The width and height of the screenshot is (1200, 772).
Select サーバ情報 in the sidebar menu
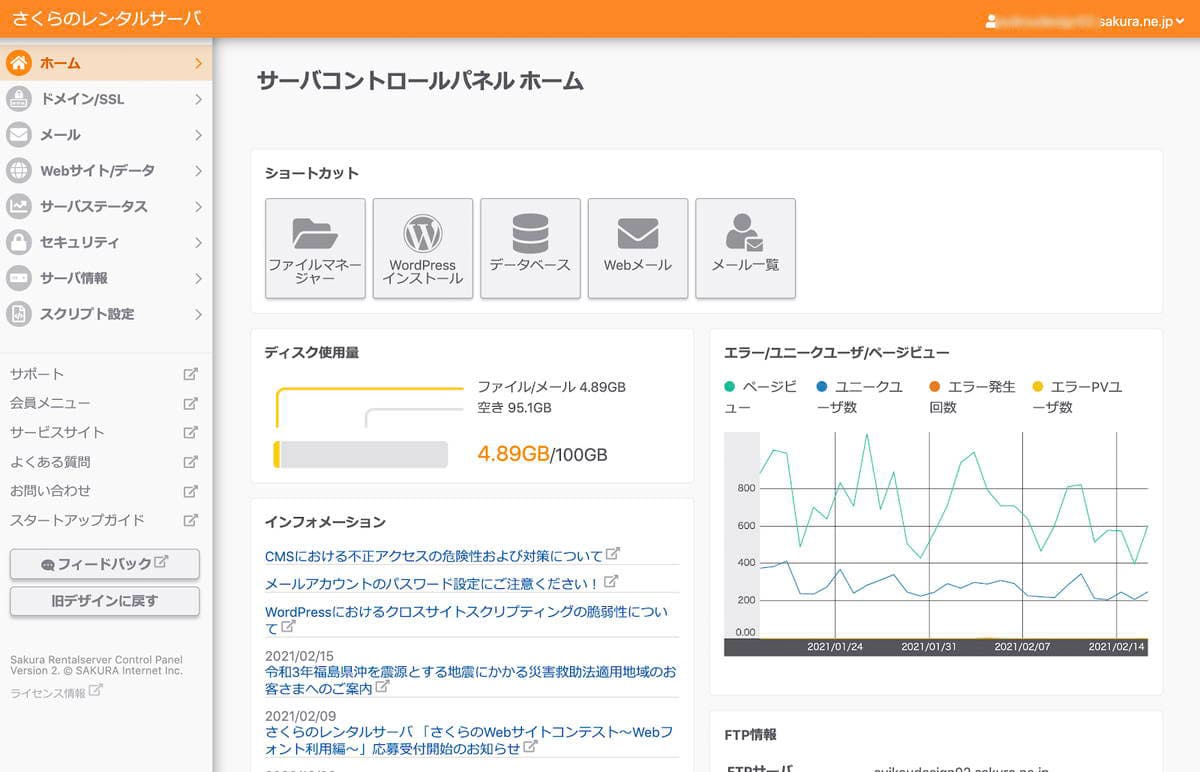[x=106, y=278]
